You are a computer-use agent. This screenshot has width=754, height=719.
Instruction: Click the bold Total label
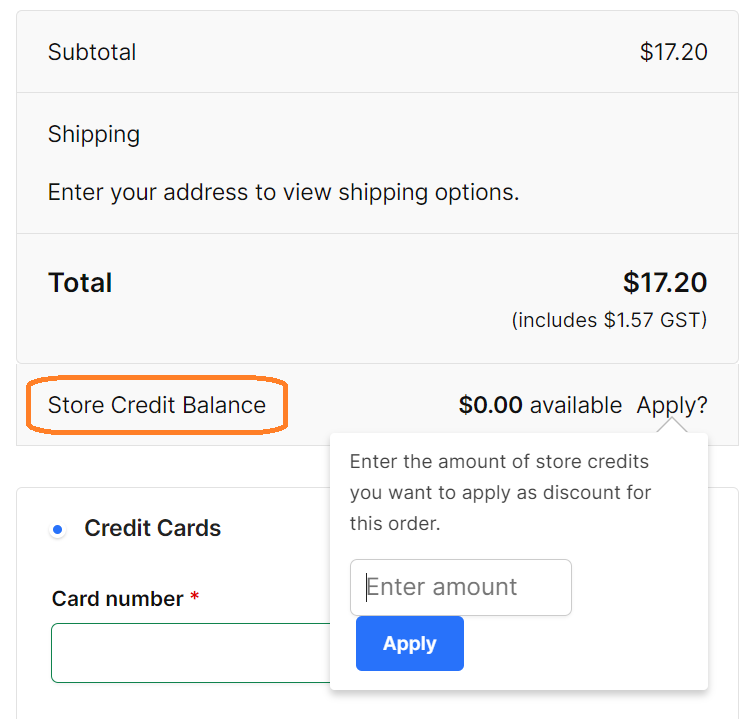tap(80, 283)
